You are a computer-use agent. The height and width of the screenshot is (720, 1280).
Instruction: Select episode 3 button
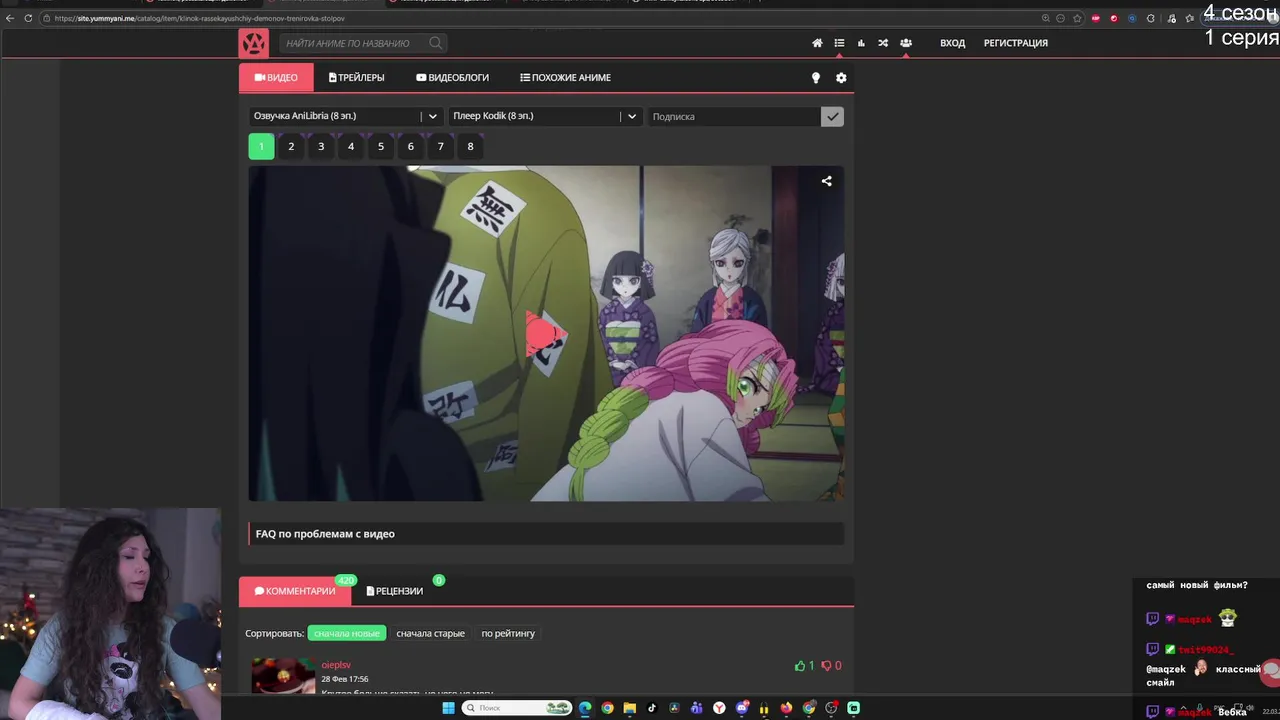coord(321,146)
